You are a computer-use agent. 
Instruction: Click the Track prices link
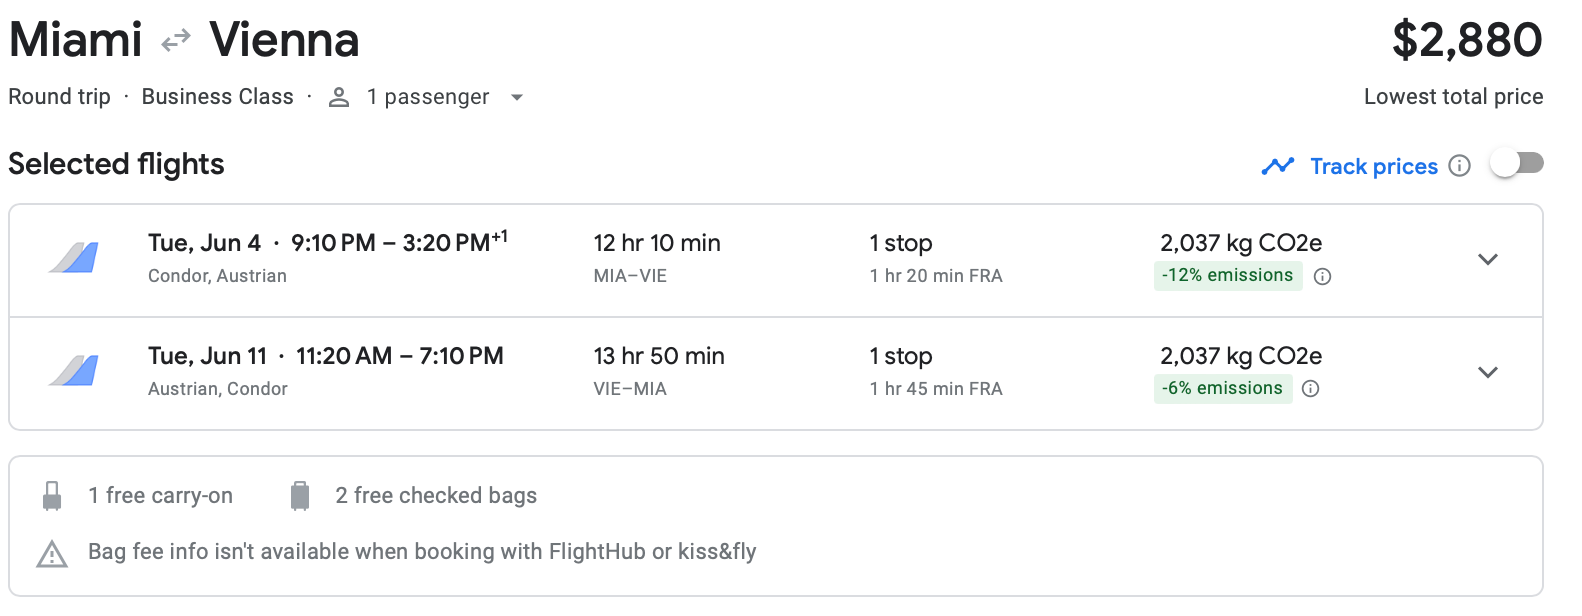1374,166
